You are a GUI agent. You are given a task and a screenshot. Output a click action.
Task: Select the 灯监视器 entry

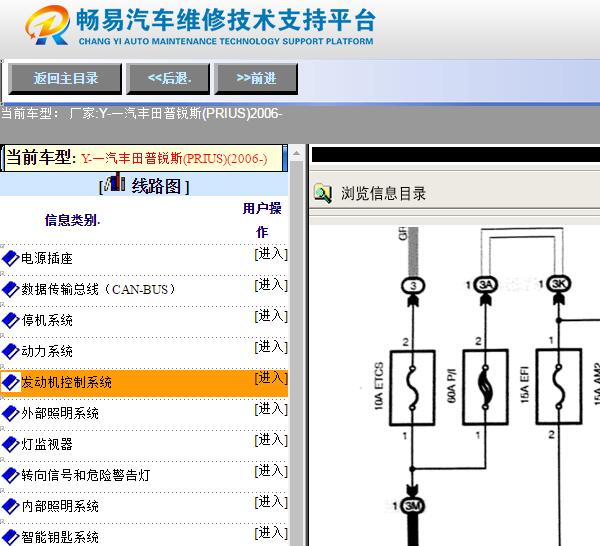click(x=47, y=445)
